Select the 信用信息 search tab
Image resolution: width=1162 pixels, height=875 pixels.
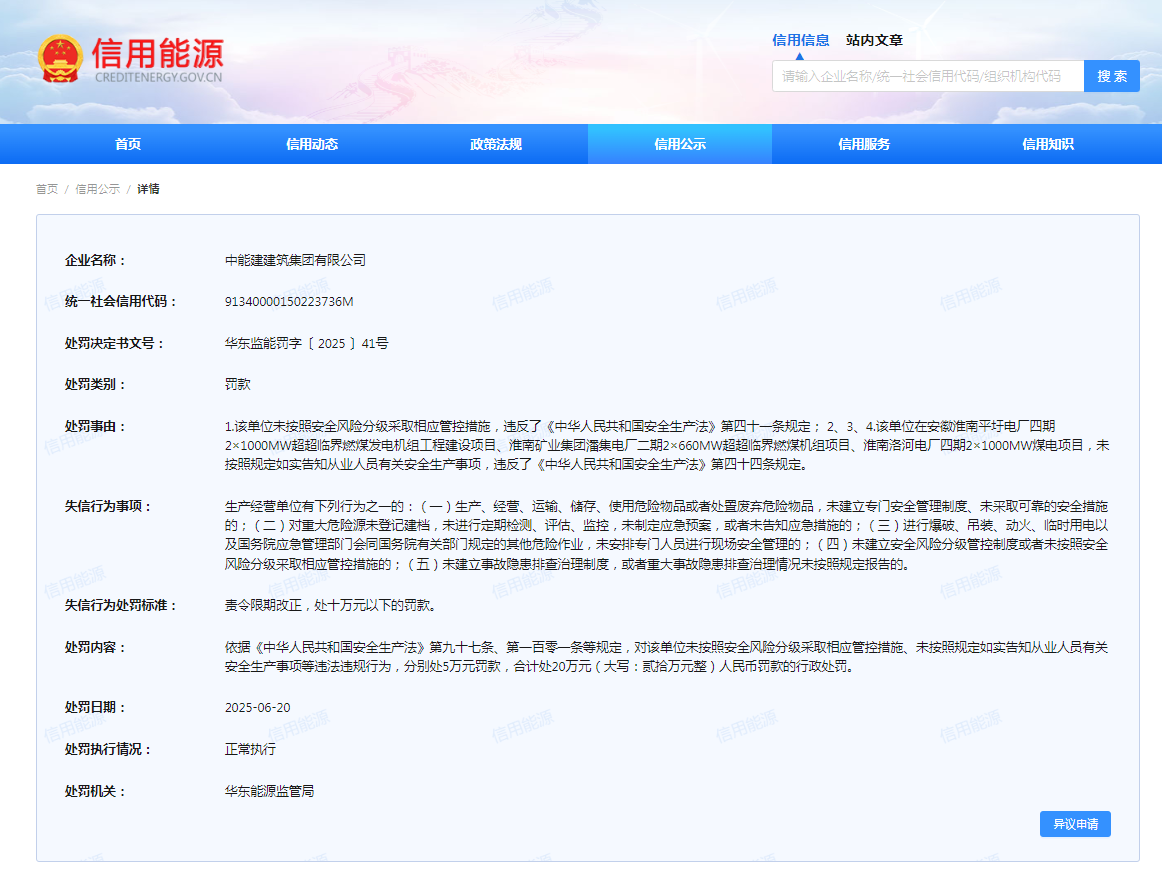point(800,40)
